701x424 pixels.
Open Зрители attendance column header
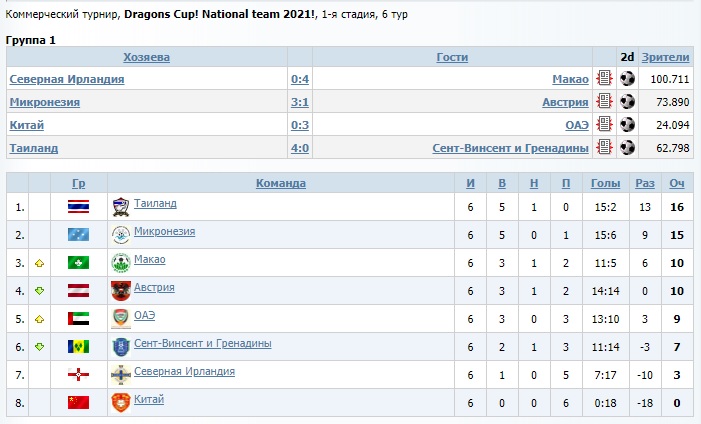[665, 57]
